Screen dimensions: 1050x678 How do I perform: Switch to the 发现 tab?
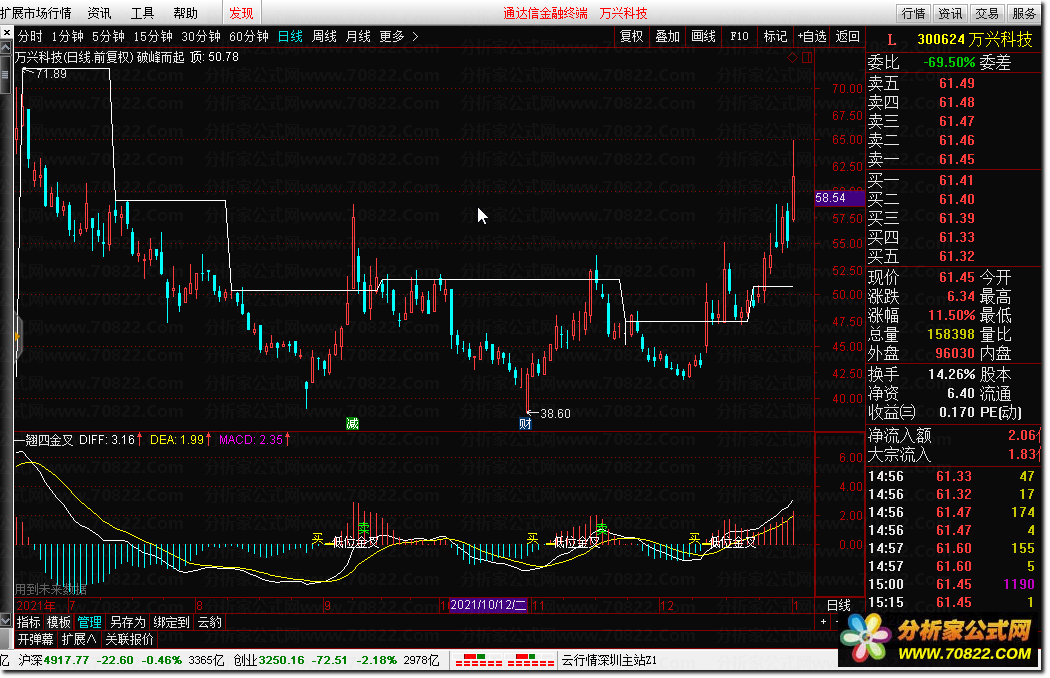coord(241,13)
